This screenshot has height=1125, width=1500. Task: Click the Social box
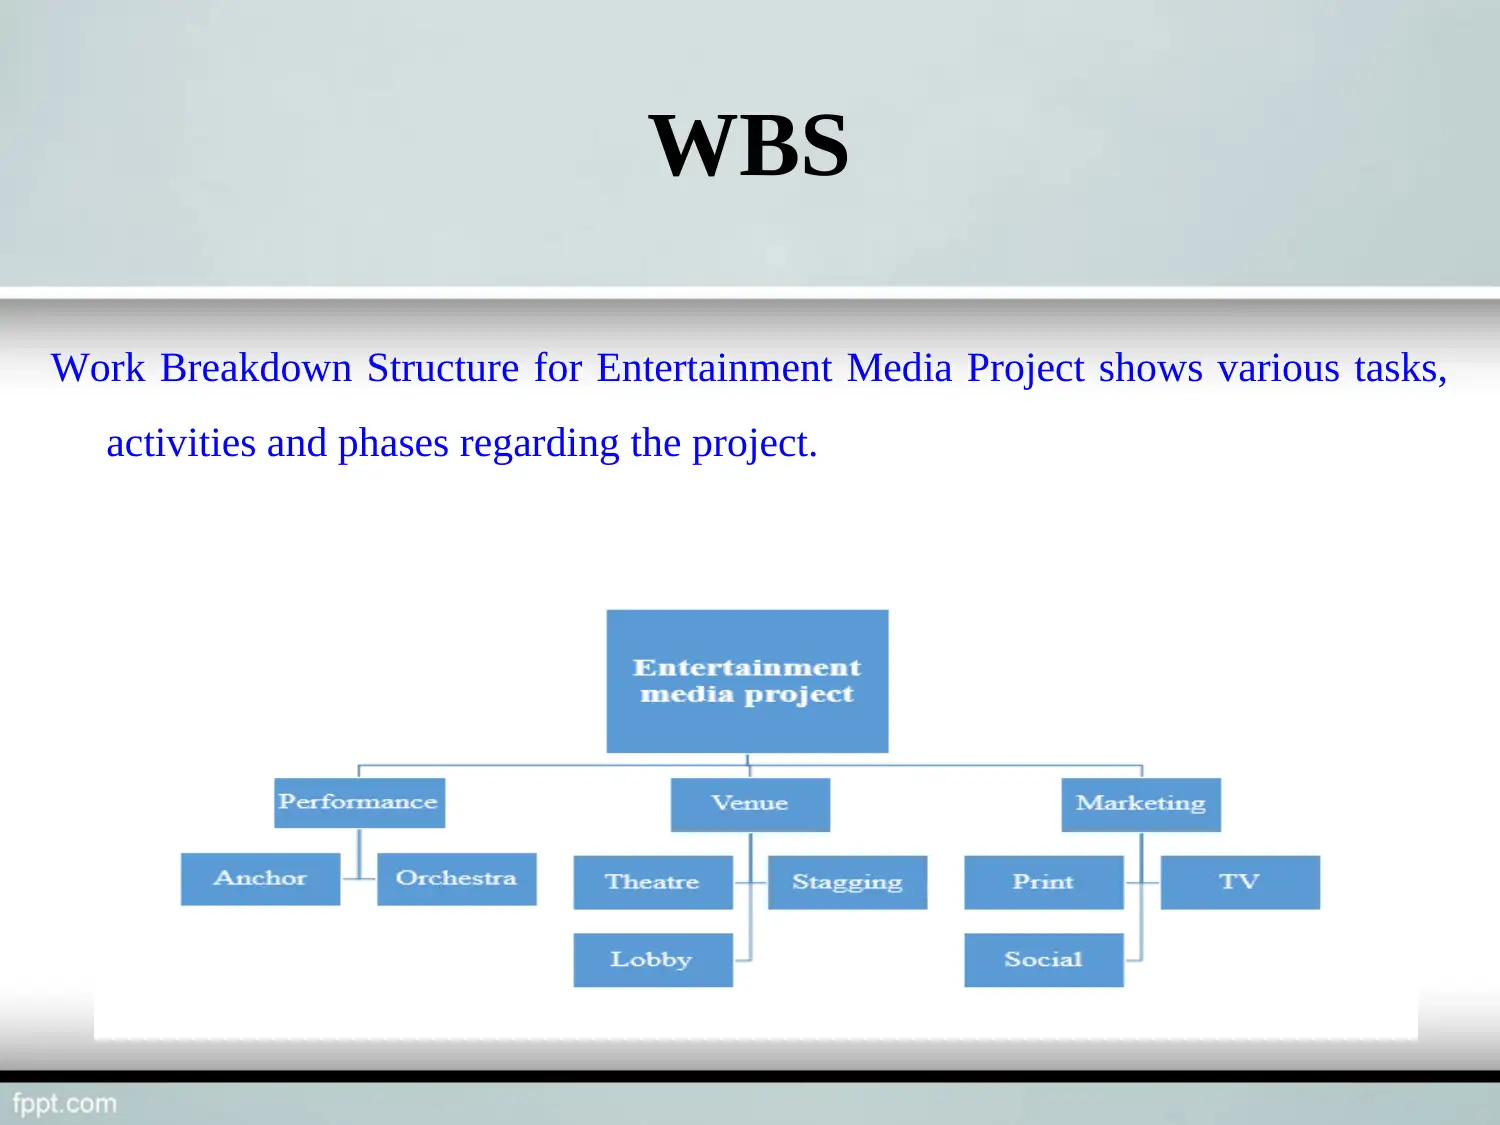(1044, 960)
